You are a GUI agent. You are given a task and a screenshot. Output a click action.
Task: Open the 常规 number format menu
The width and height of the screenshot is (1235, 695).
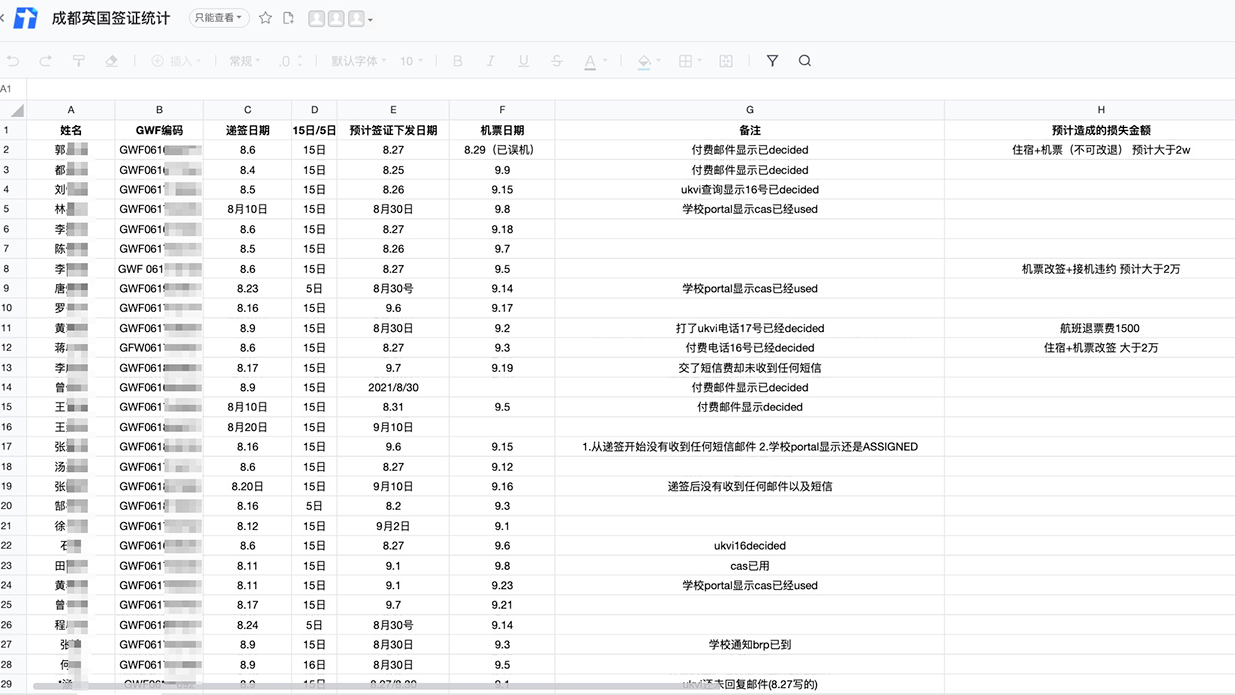(245, 61)
